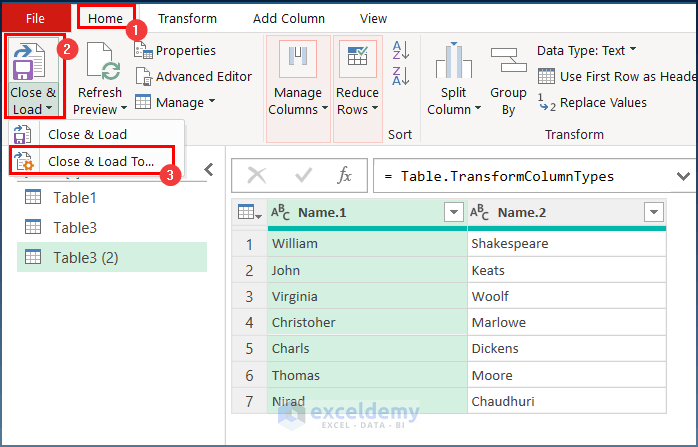Click cell 'Keats'
The width and height of the screenshot is (698, 447).
click(x=567, y=270)
